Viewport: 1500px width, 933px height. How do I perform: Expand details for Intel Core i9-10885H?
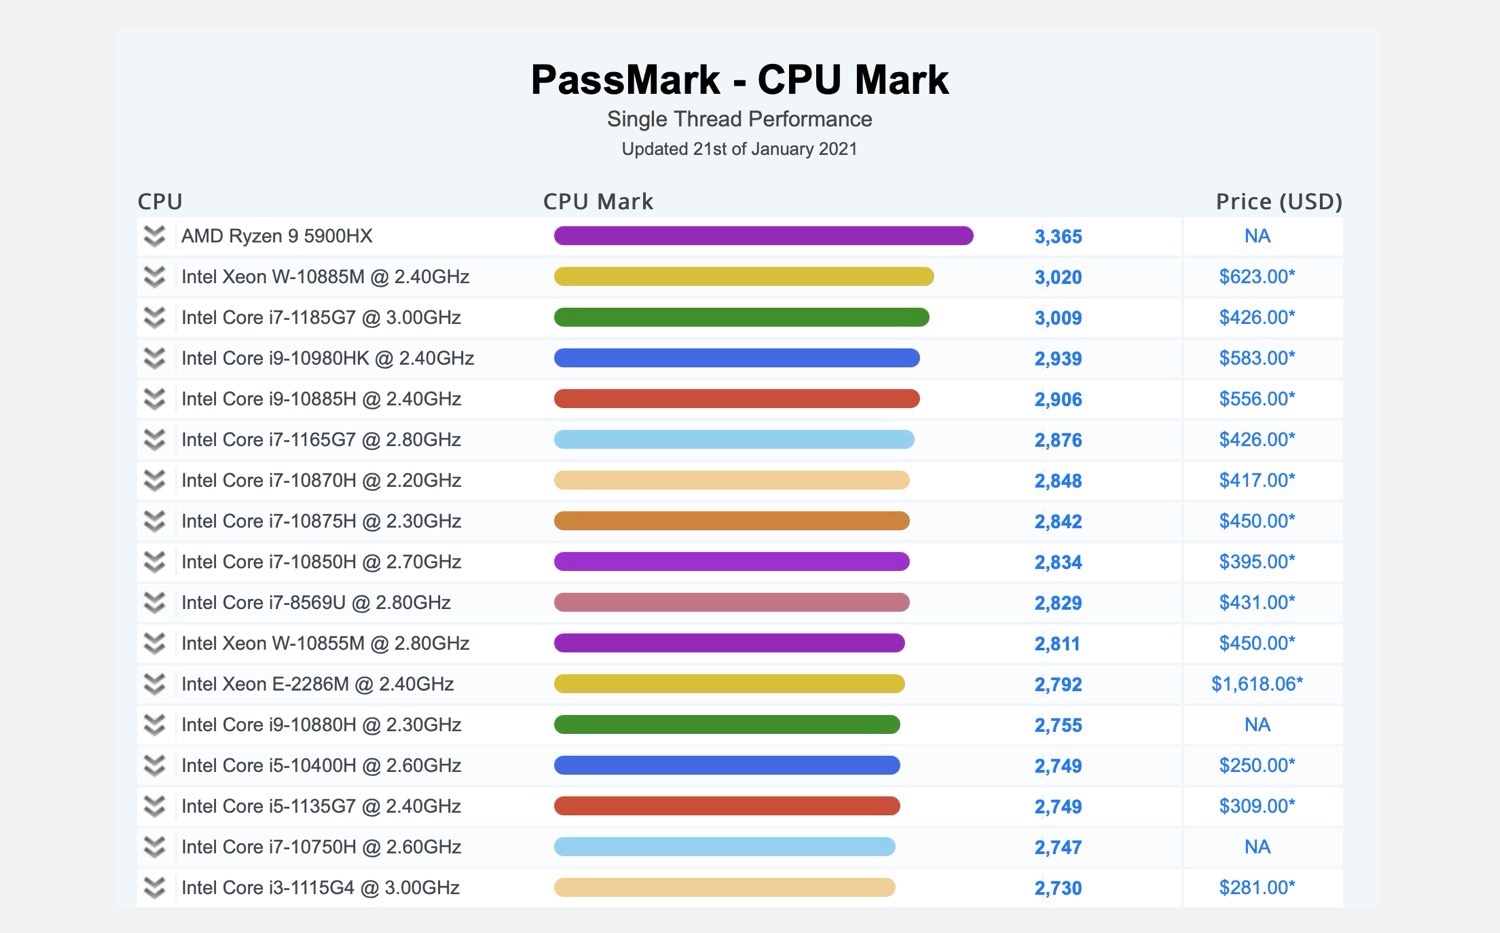coord(154,399)
